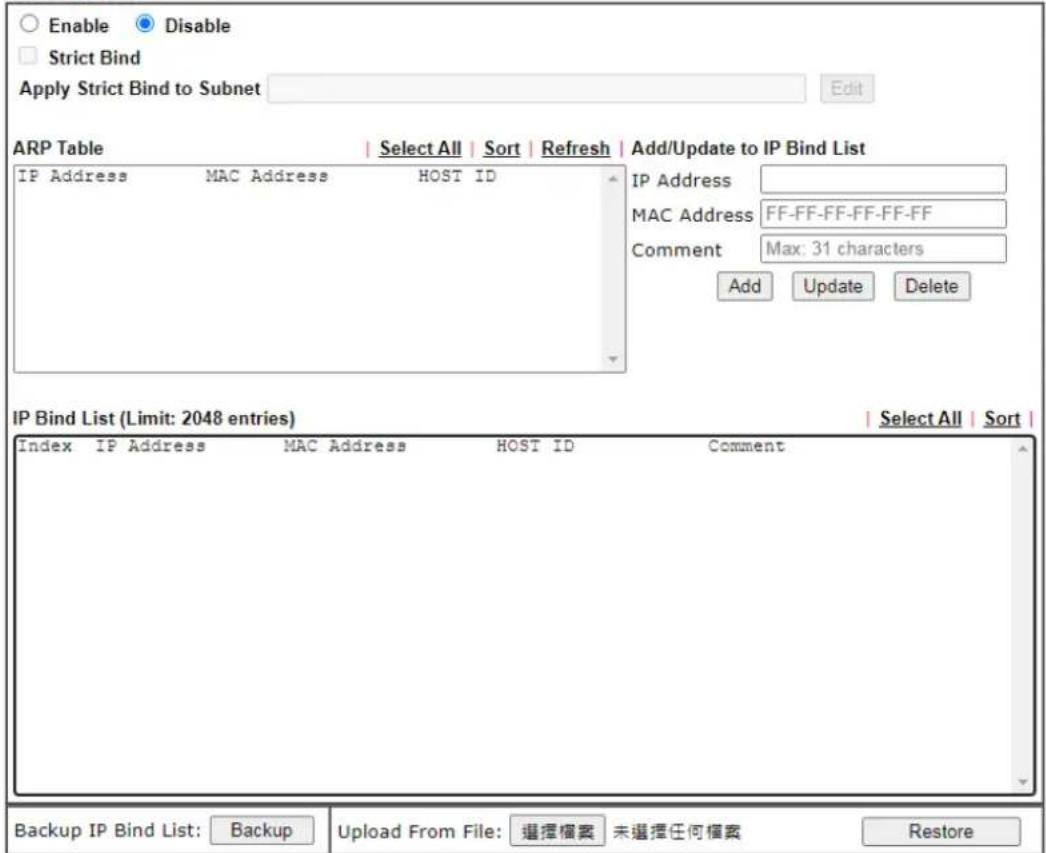Viewport: 1046px width, 853px height.
Task: Click ARP Table scrollbar up arrow
Action: (x=612, y=178)
